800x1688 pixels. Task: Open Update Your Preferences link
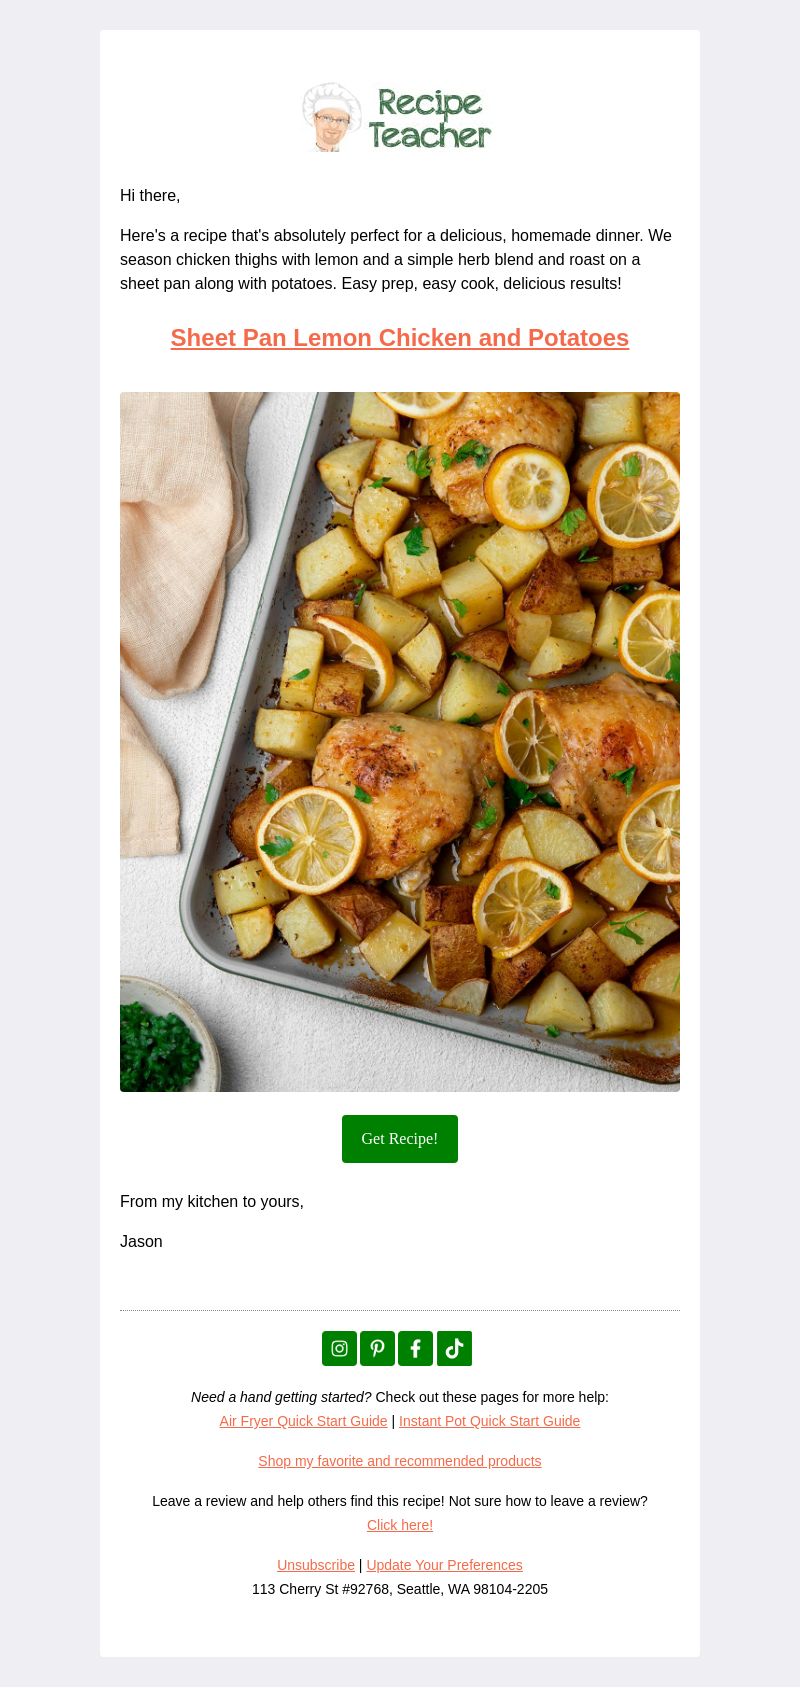click(444, 1565)
